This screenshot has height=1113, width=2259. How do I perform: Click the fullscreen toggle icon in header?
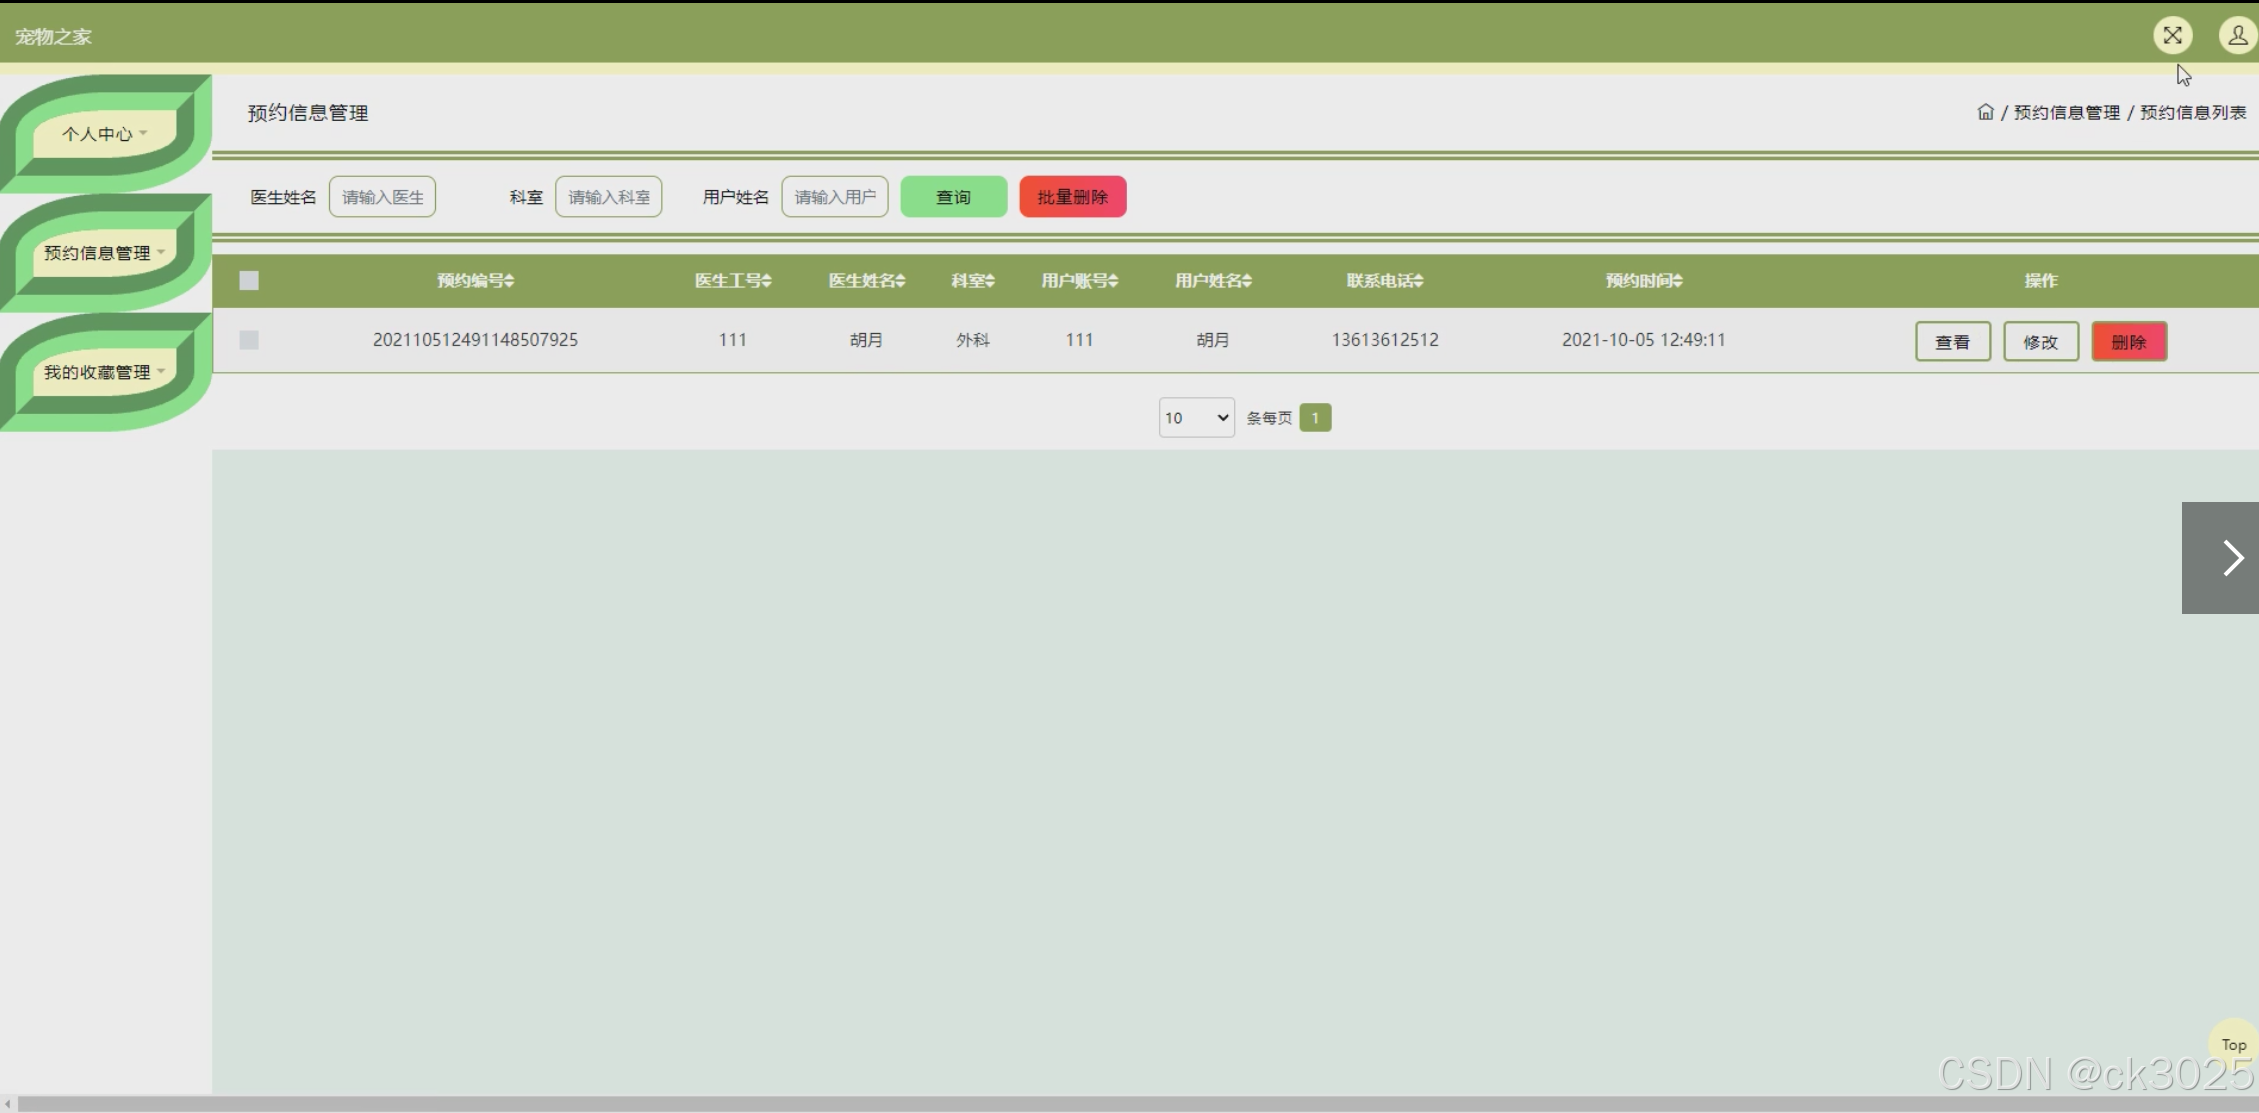coord(2172,36)
